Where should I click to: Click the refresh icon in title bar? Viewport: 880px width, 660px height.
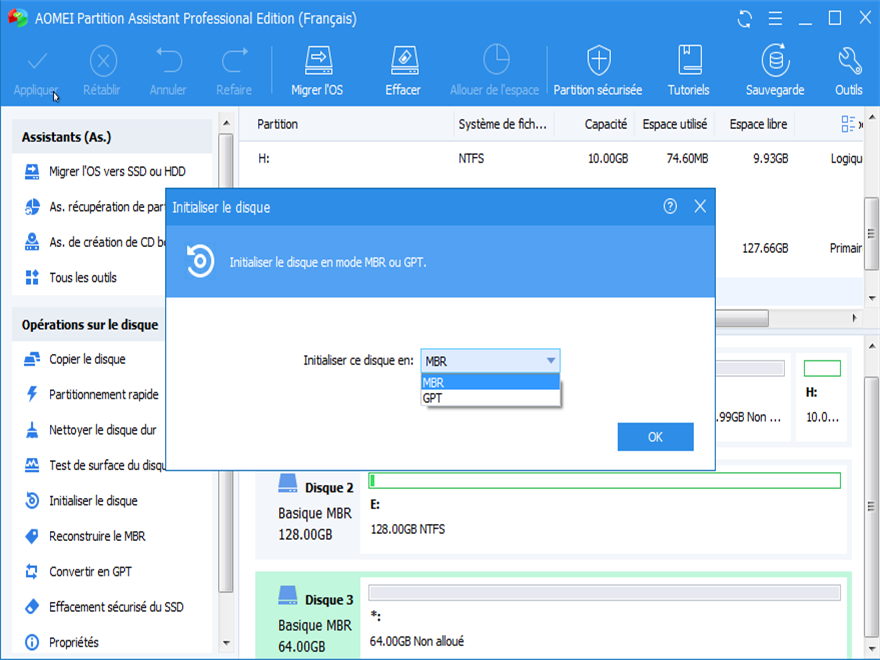(744, 18)
